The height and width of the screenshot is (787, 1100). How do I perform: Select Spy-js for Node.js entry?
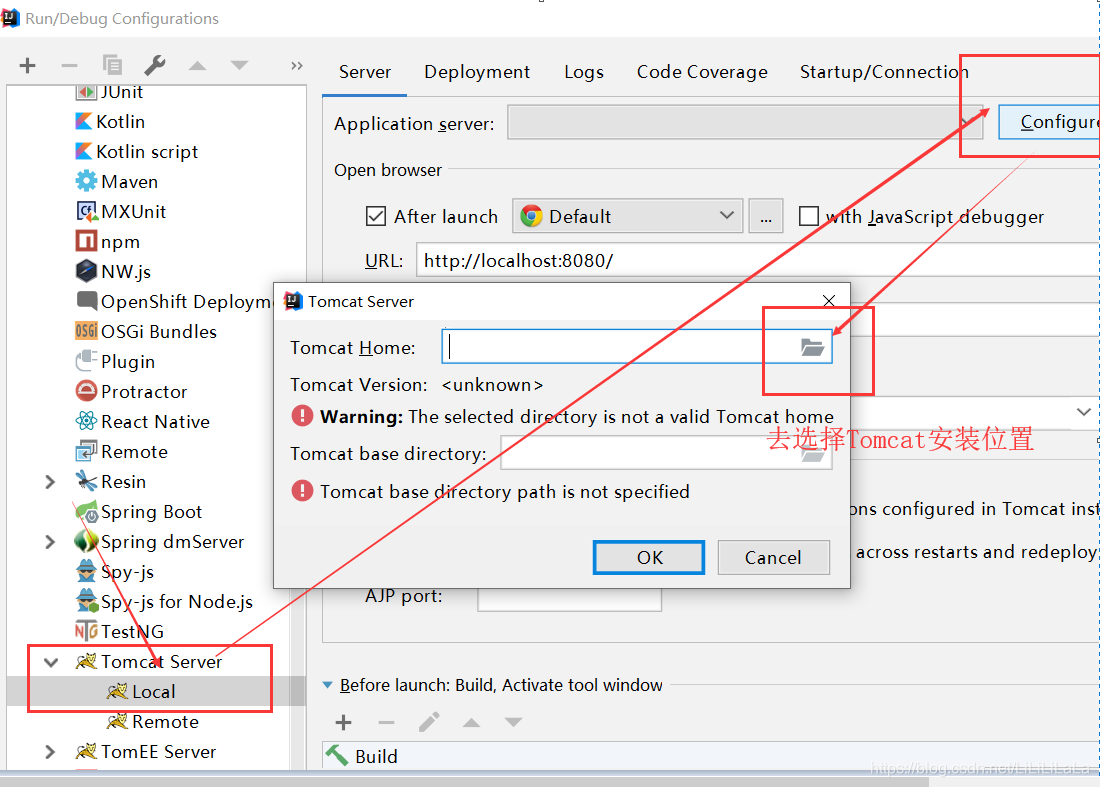coord(164,602)
